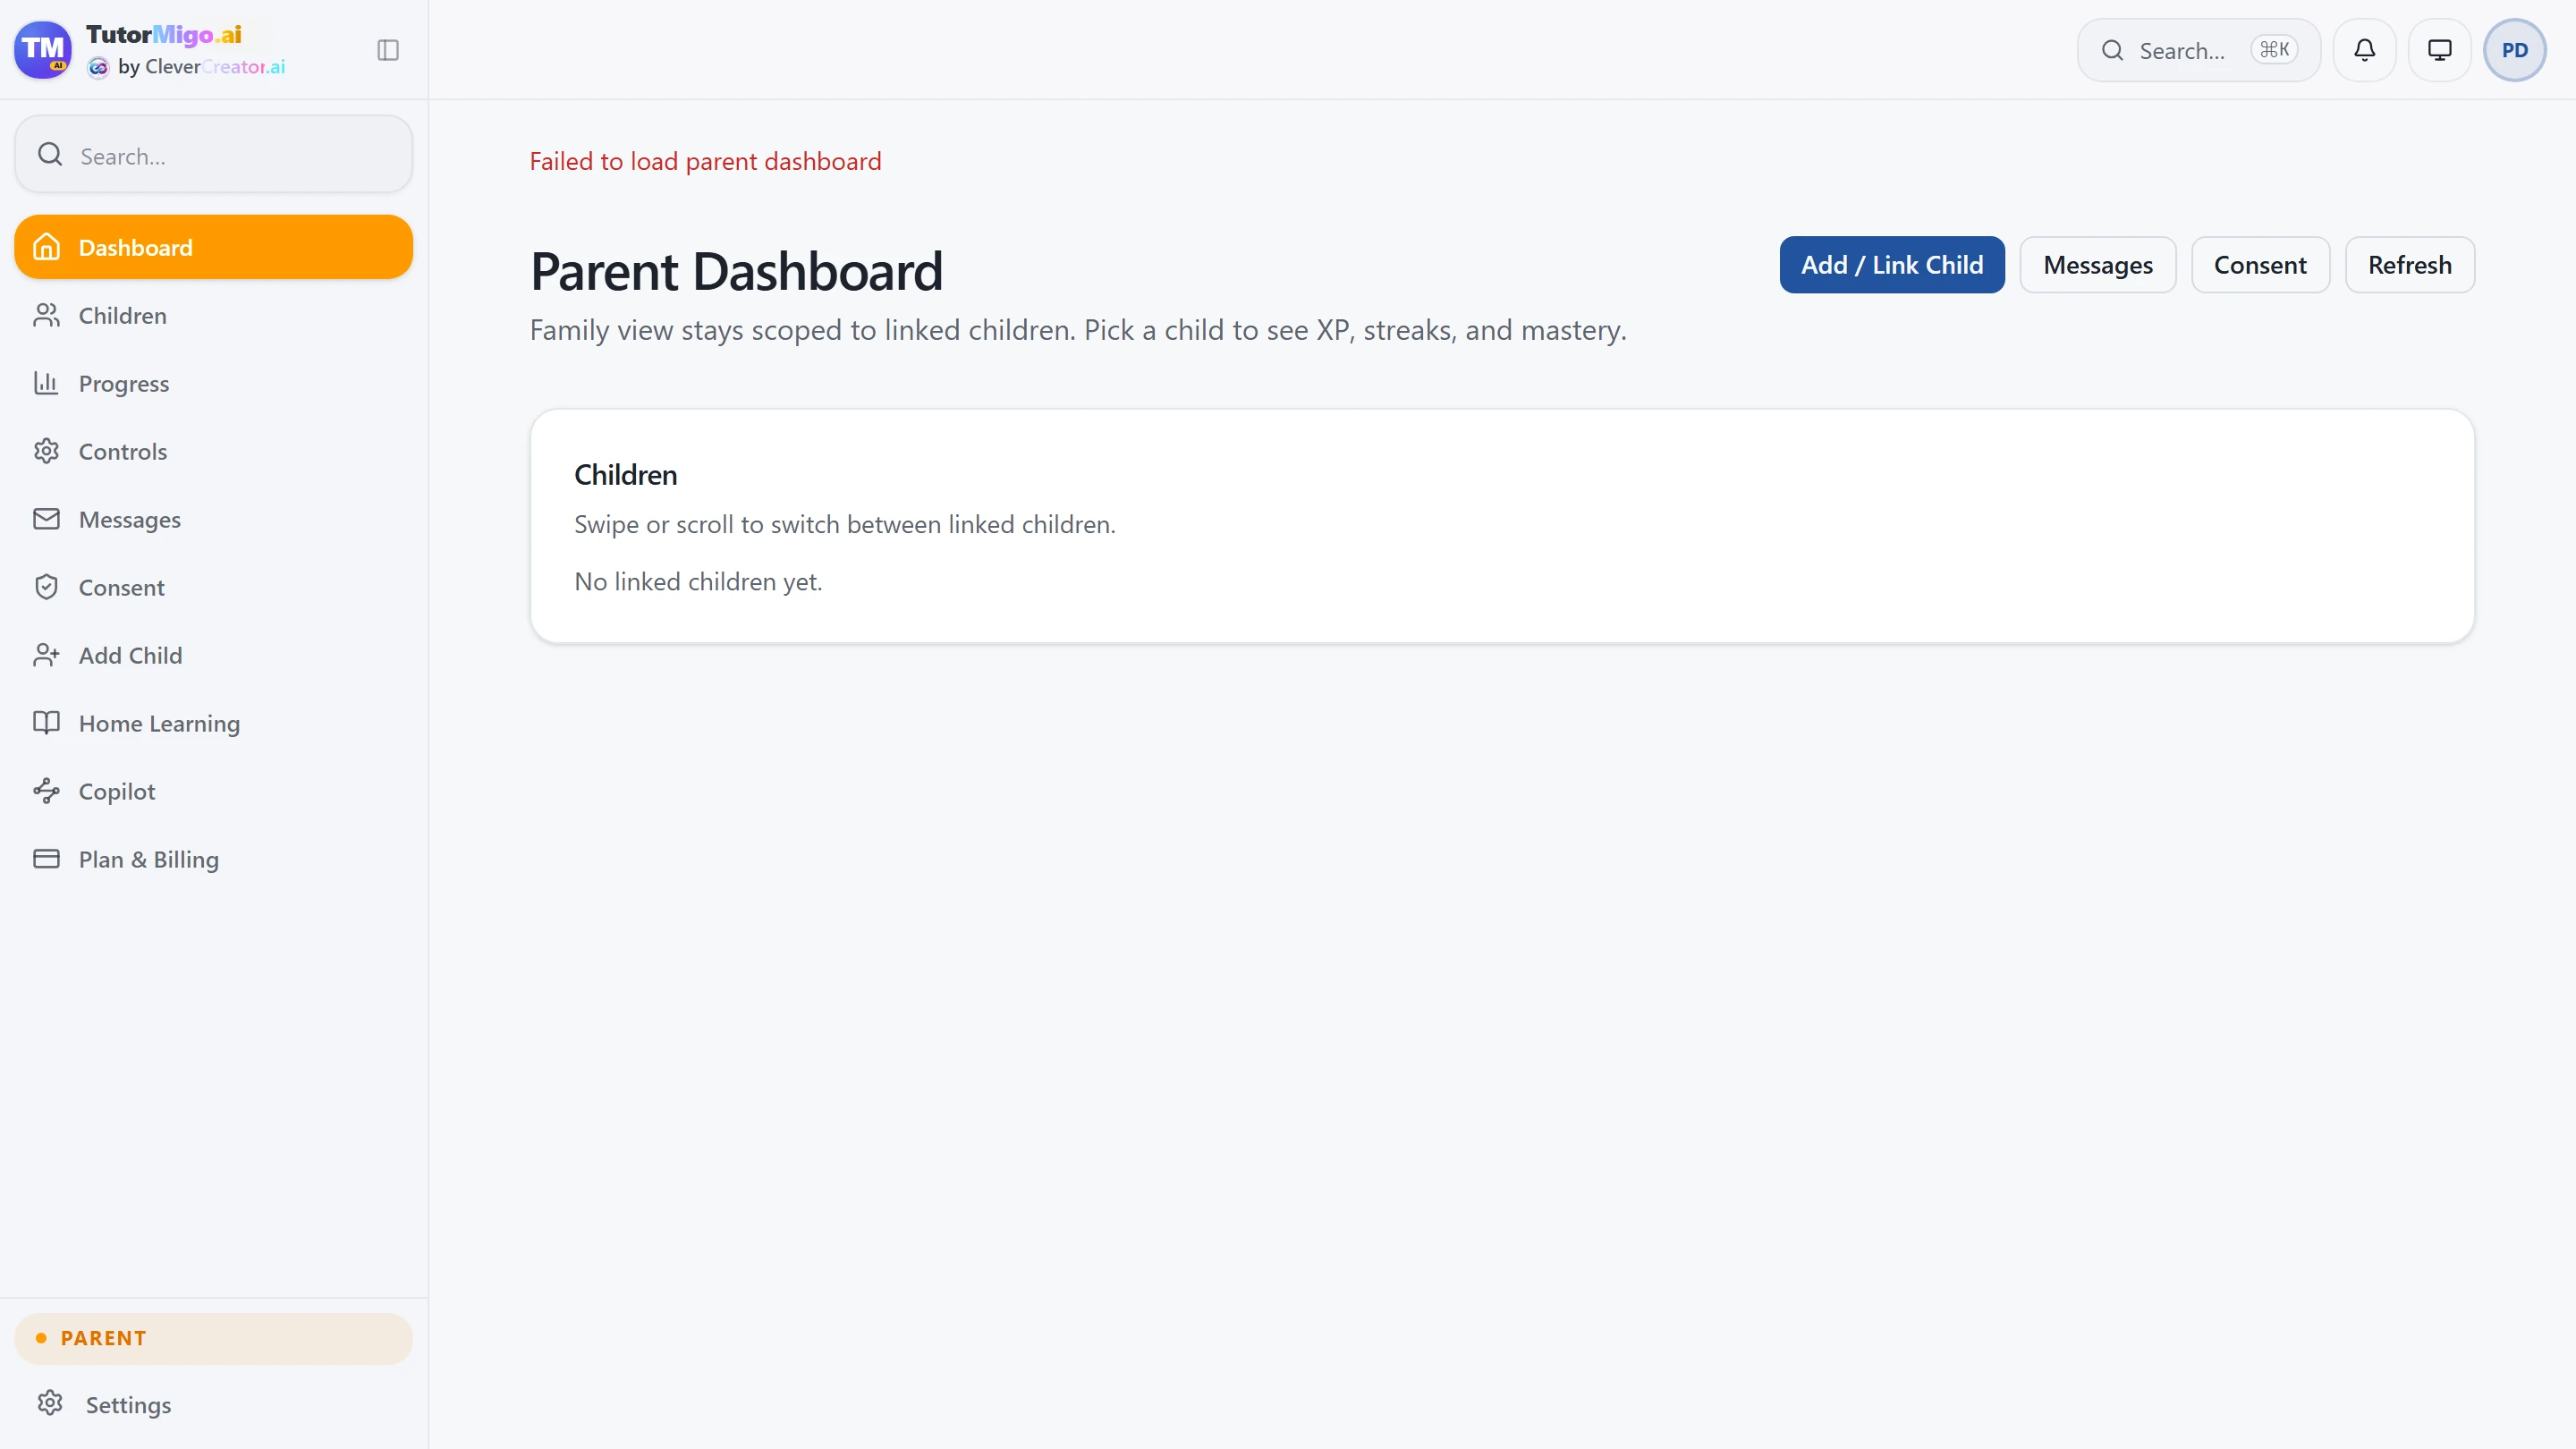This screenshot has width=2576, height=1449.
Task: Click the Progress bar chart icon
Action: click(x=47, y=383)
